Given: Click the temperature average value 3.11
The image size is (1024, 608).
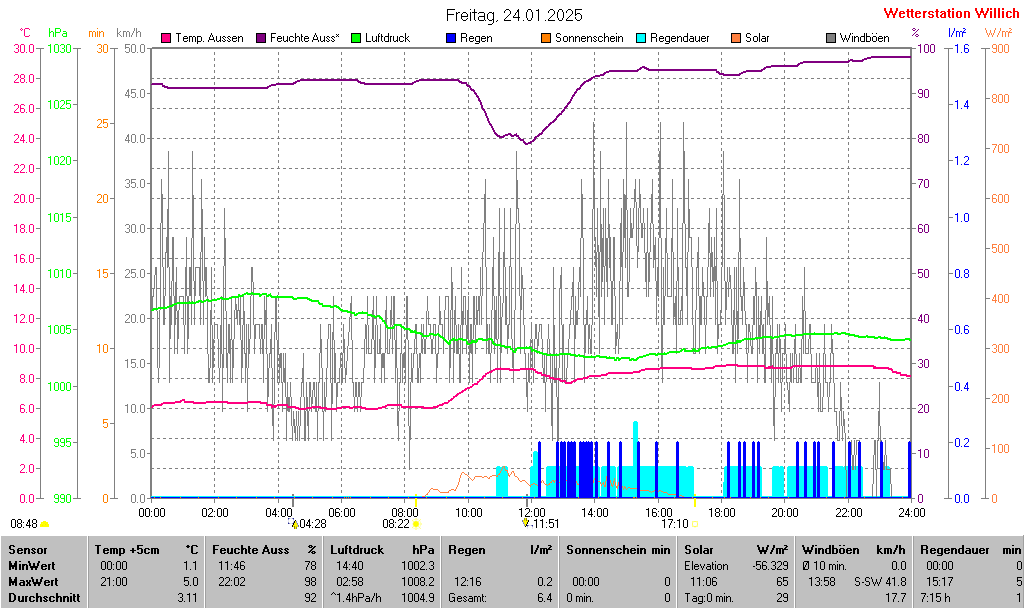Looking at the screenshot, I should (187, 598).
